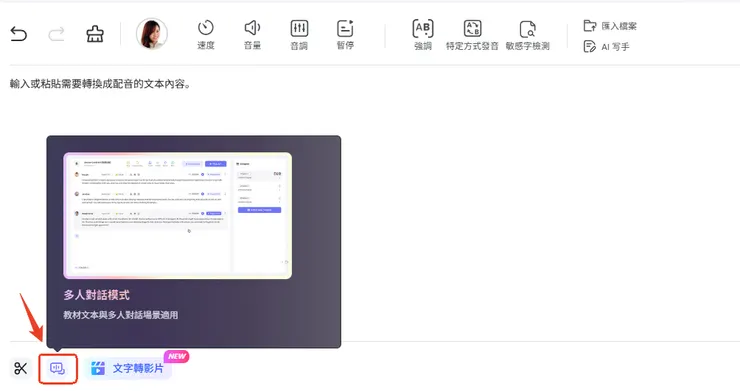Image resolution: width=740 pixels, height=391 pixels.
Task: Insert a 暫停 pause
Action: [x=345, y=35]
